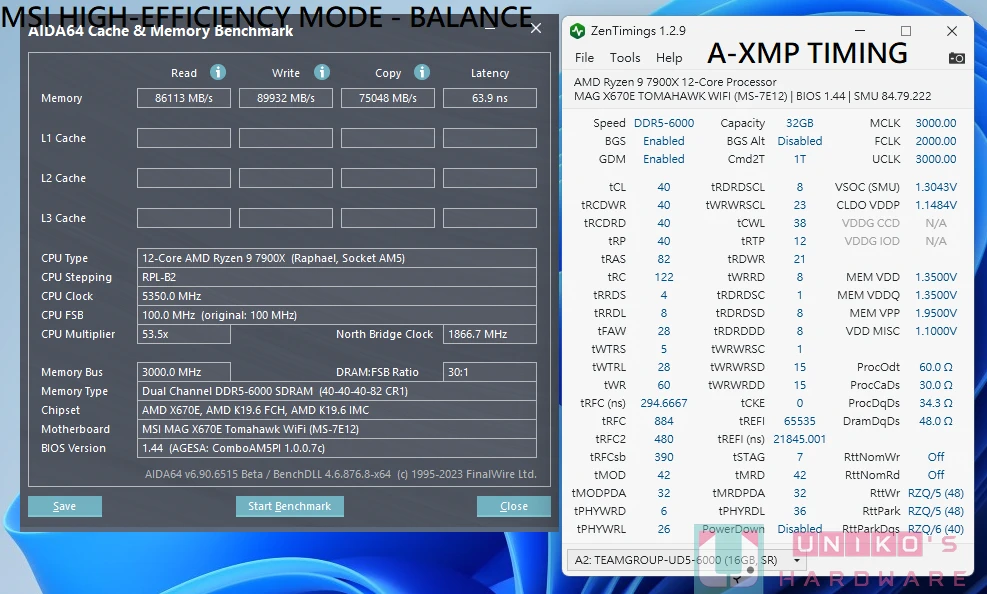The image size is (987, 594).
Task: Click the empty L1 Cache Read field
Action: (184, 138)
